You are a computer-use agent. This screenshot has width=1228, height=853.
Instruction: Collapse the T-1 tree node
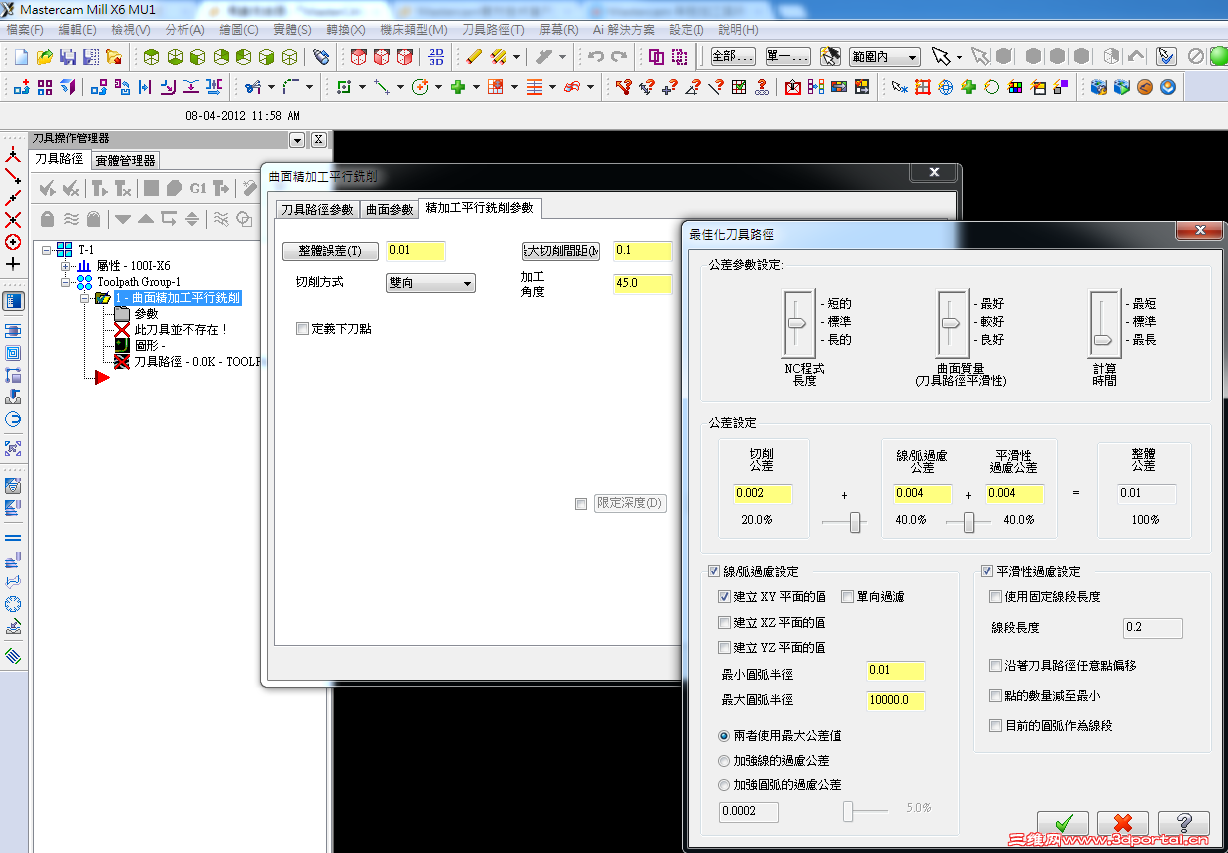click(x=47, y=250)
